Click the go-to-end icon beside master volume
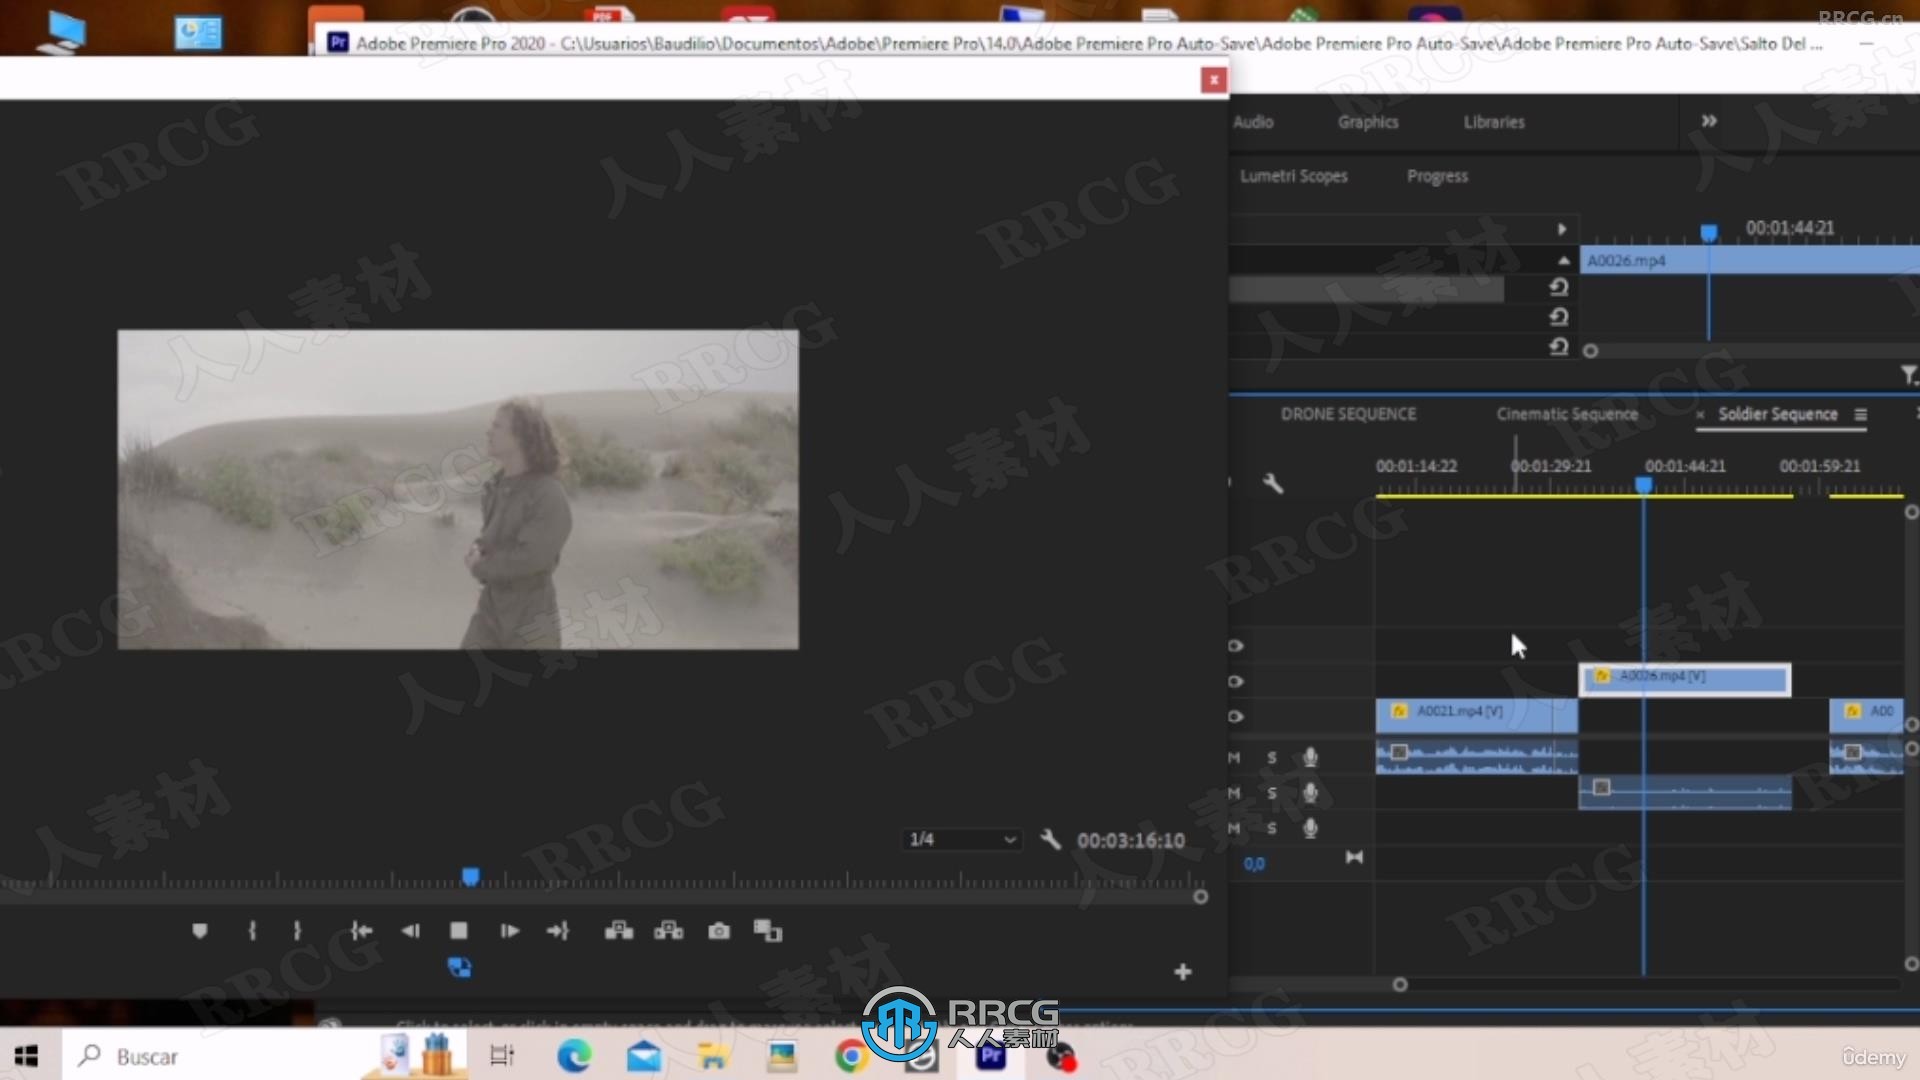This screenshot has width=1920, height=1080. [x=1354, y=857]
